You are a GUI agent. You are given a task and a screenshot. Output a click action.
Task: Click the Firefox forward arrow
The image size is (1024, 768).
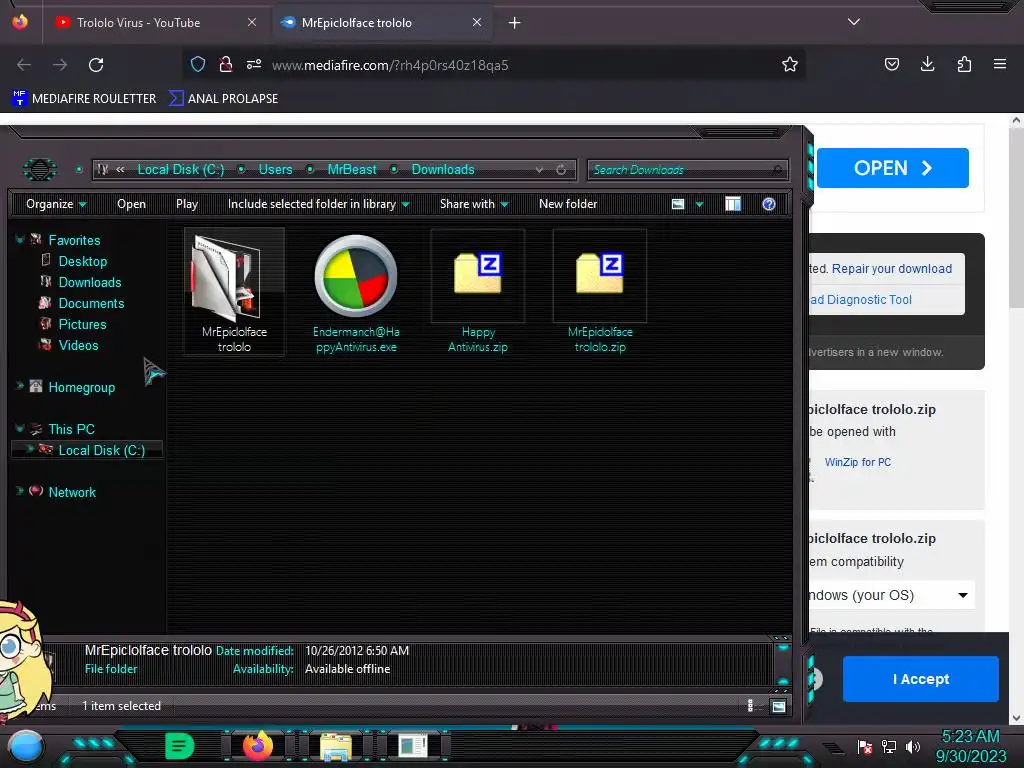click(x=60, y=65)
